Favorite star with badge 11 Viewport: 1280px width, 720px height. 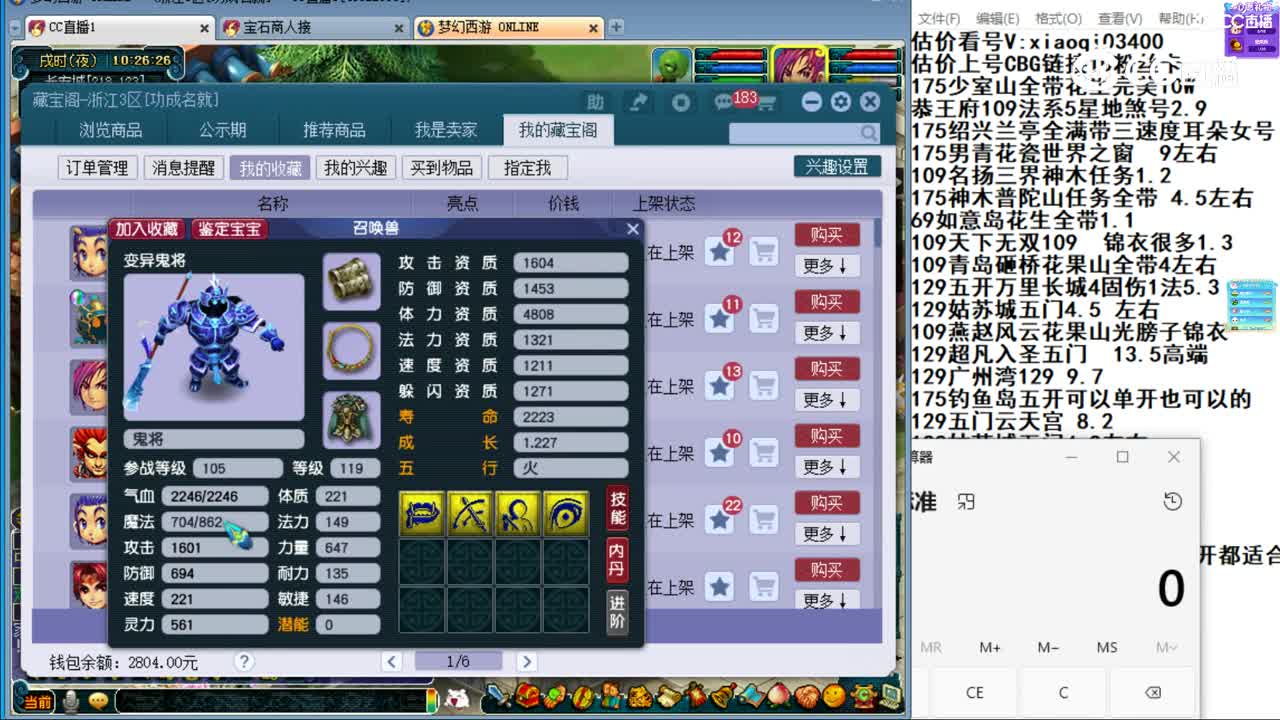(720, 319)
